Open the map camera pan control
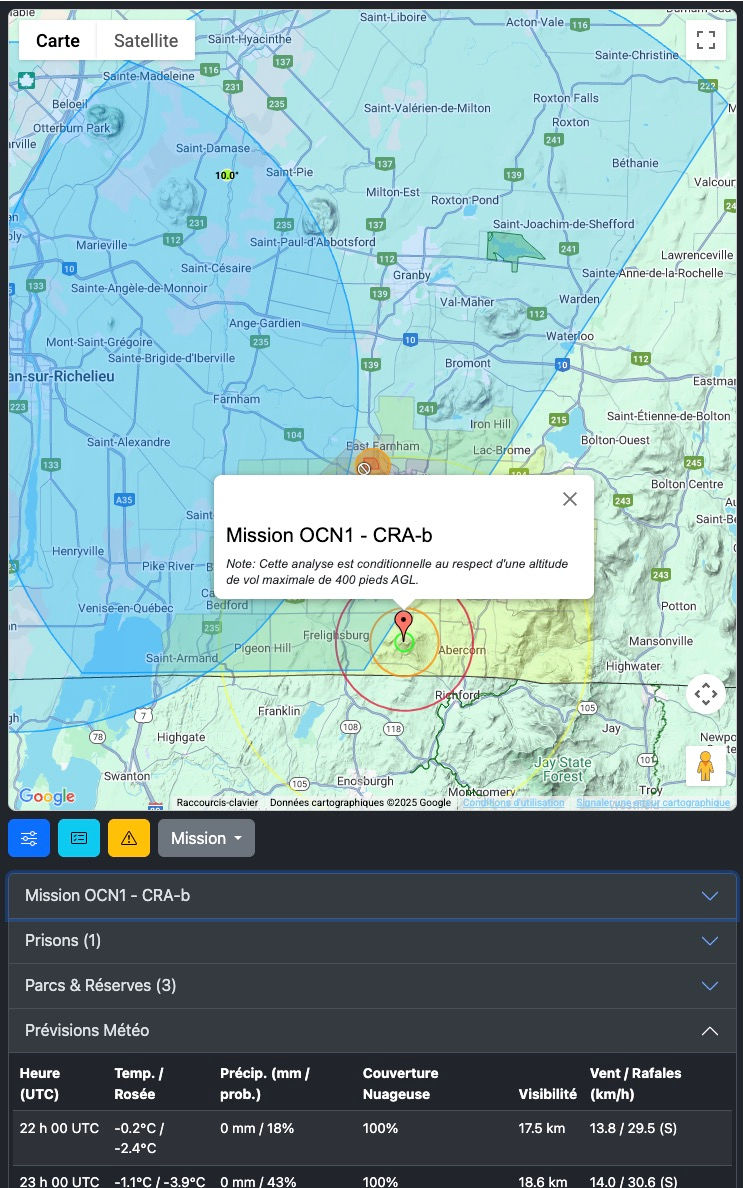Viewport: 743px width, 1188px height. [705, 693]
